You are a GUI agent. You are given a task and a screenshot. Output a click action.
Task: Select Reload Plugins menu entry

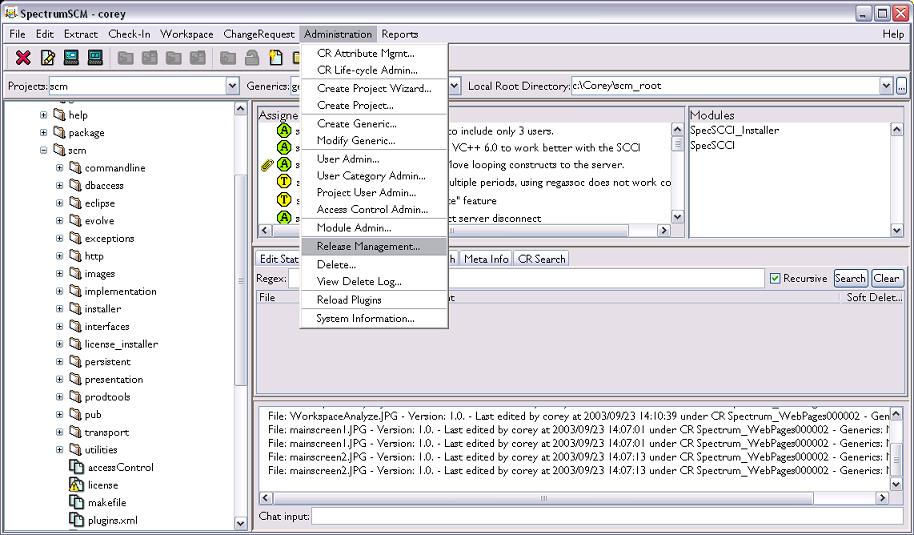pyautogui.click(x=374, y=300)
